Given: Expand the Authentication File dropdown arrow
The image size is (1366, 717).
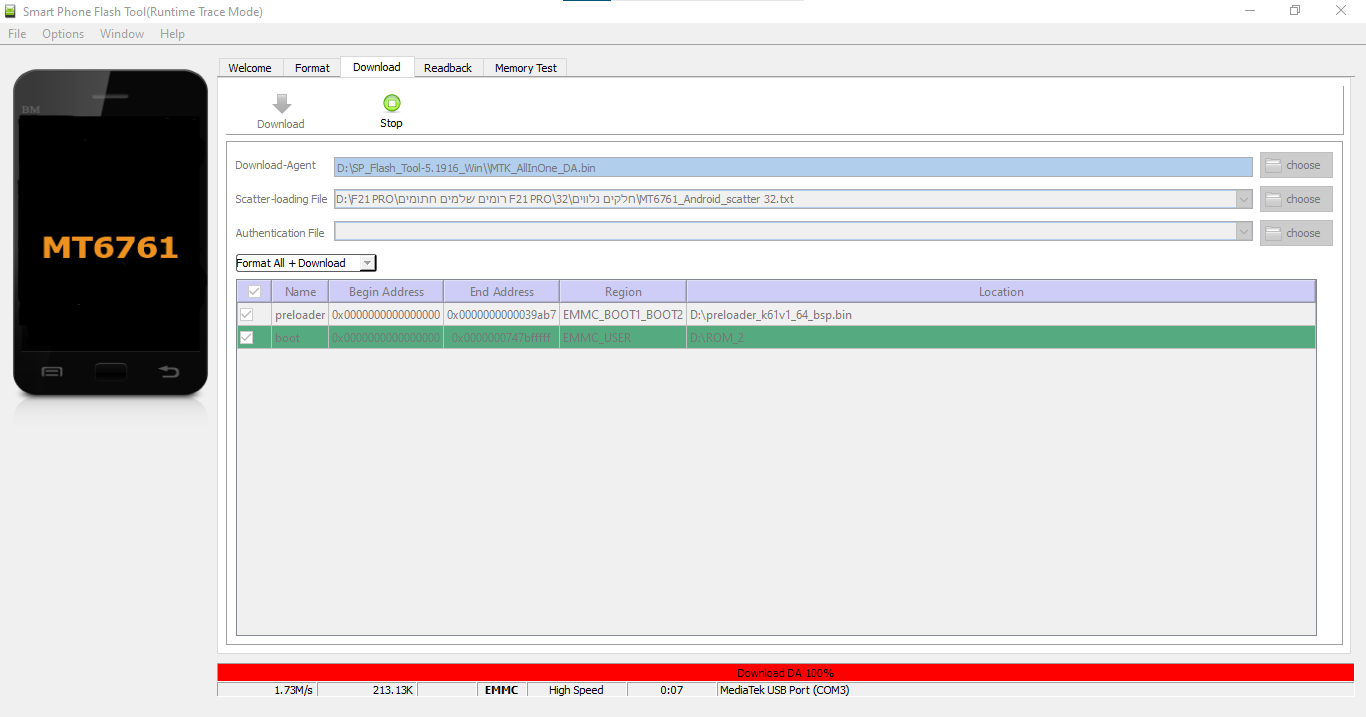Looking at the screenshot, I should point(1243,233).
